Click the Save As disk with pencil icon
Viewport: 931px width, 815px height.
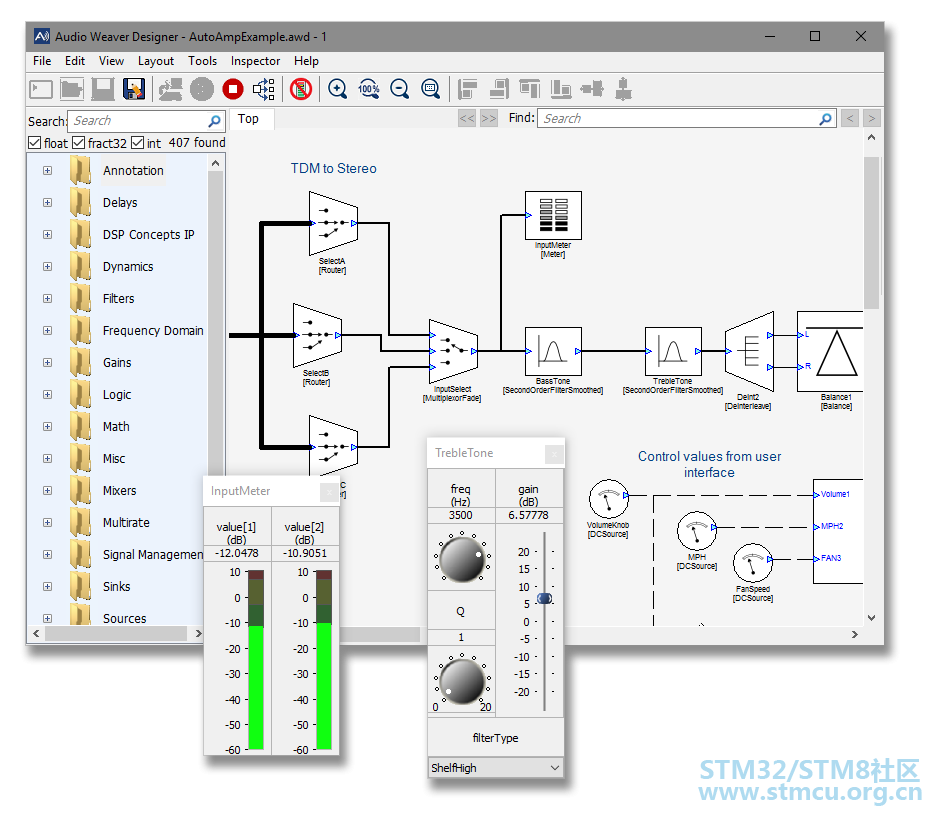pyautogui.click(x=134, y=90)
